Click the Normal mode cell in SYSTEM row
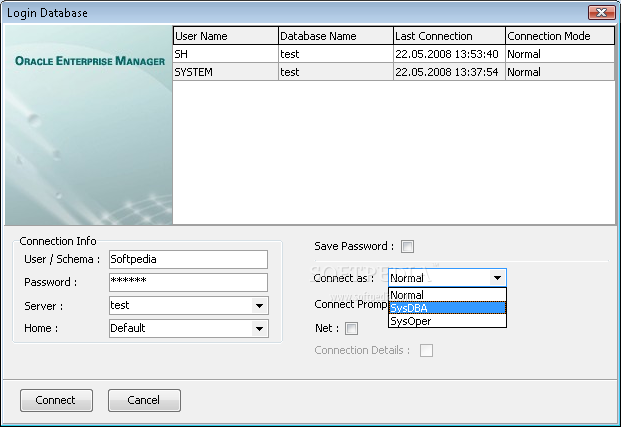The image size is (621, 427). 560,72
